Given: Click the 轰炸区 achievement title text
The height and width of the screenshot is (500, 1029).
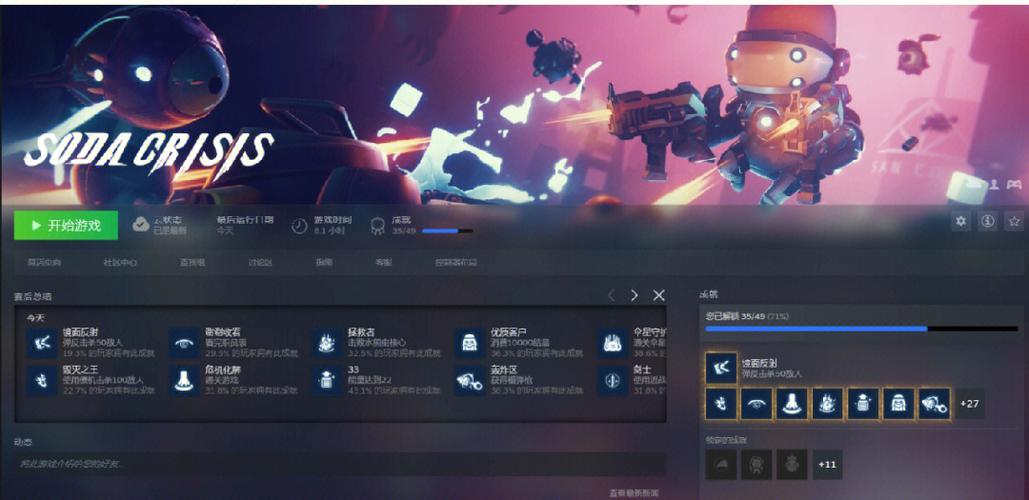Looking at the screenshot, I should pyautogui.click(x=504, y=369).
